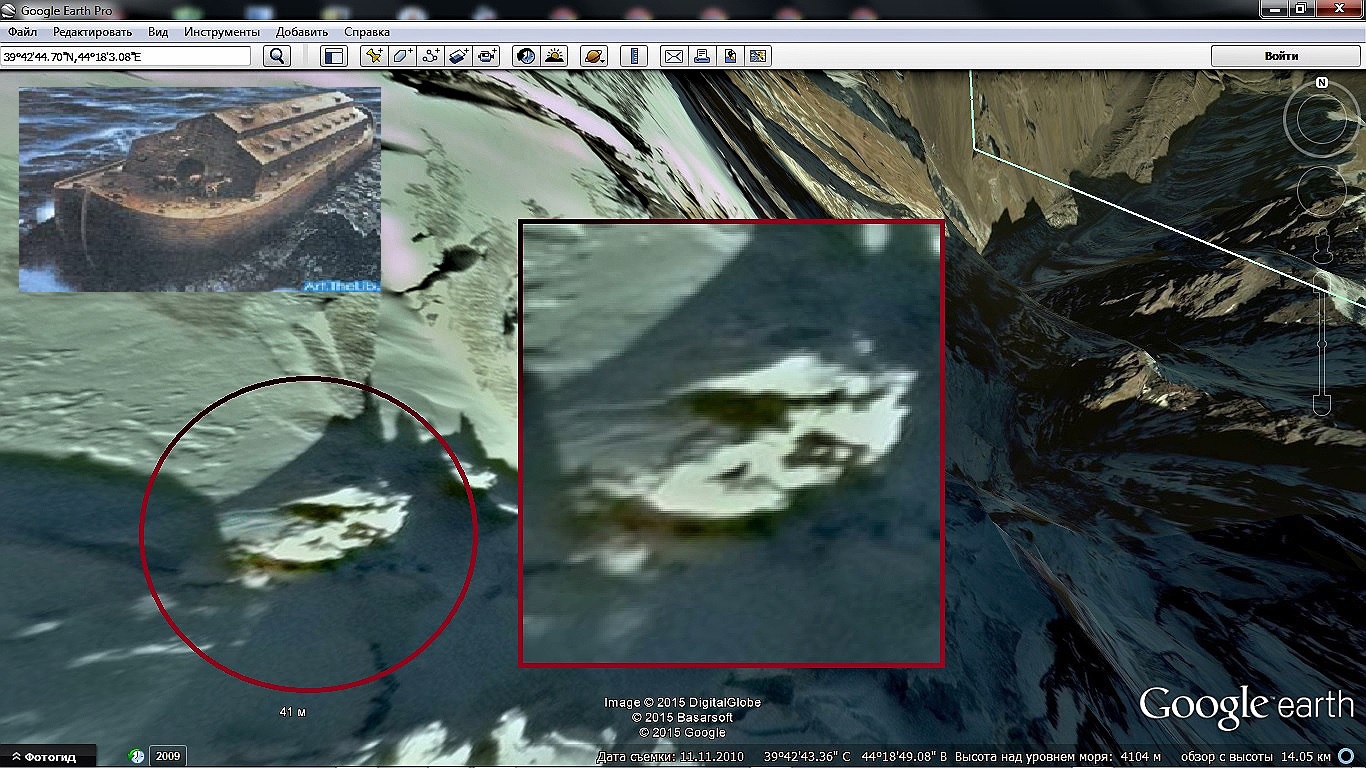Screen dimensions: 1366x768
Task: Click the zoom out bottom of slider
Action: 1322,404
